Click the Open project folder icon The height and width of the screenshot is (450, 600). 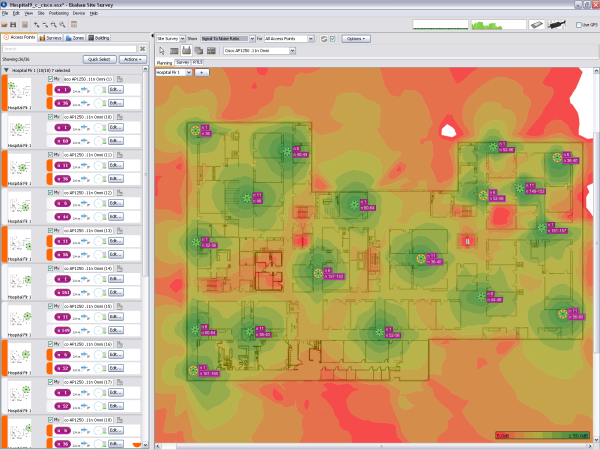click(x=7, y=23)
